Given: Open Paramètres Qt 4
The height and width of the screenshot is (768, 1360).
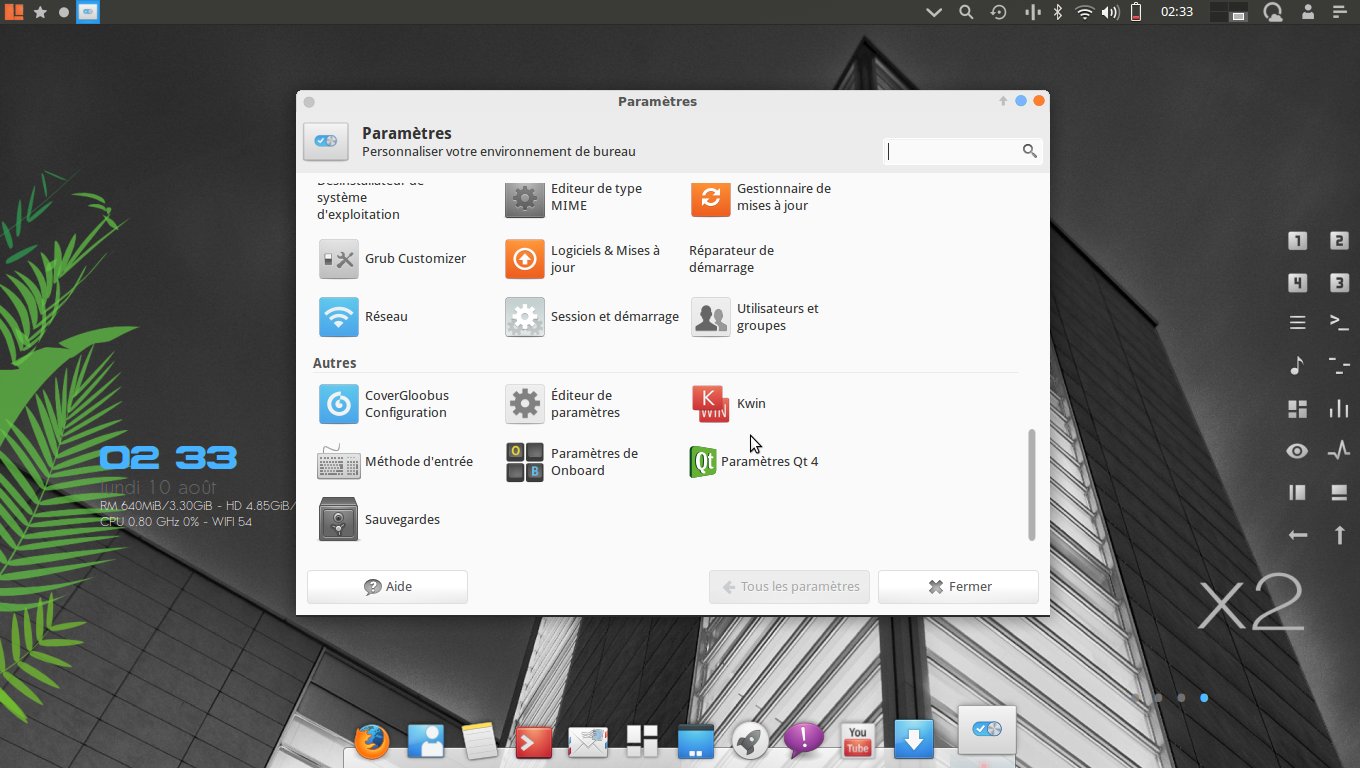Looking at the screenshot, I should point(703,461).
